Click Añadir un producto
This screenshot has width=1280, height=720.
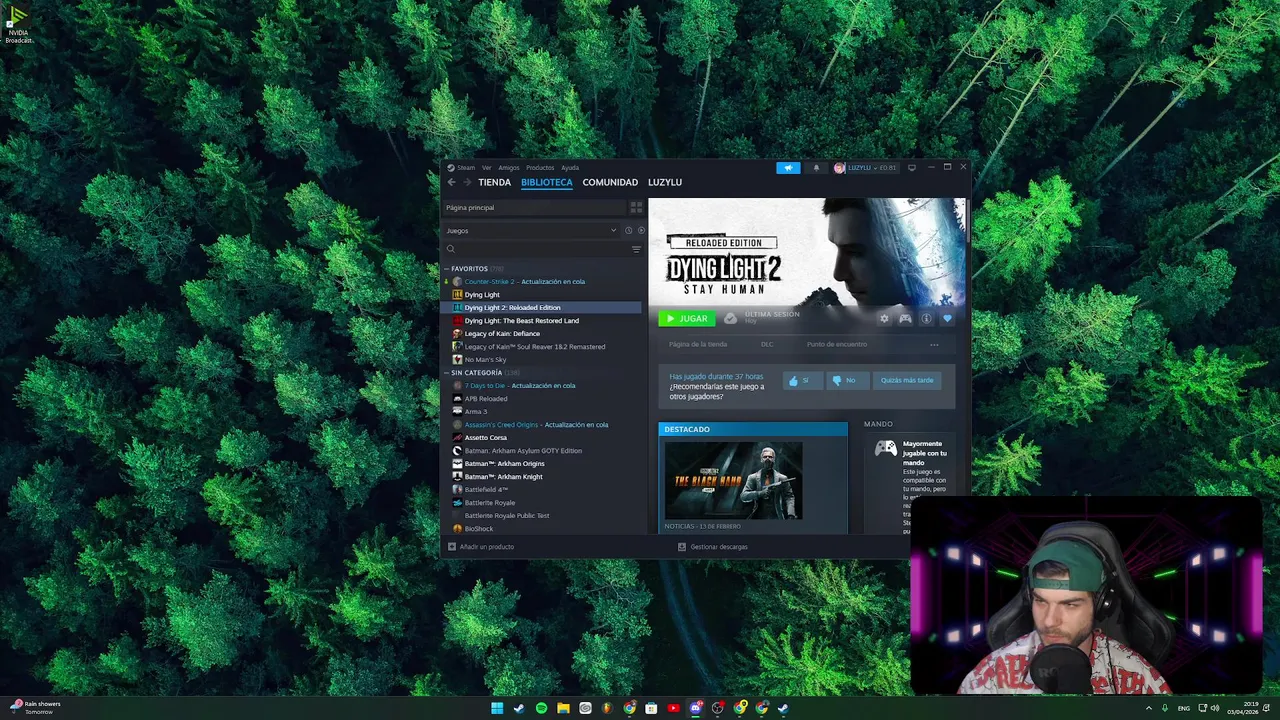[x=481, y=547]
